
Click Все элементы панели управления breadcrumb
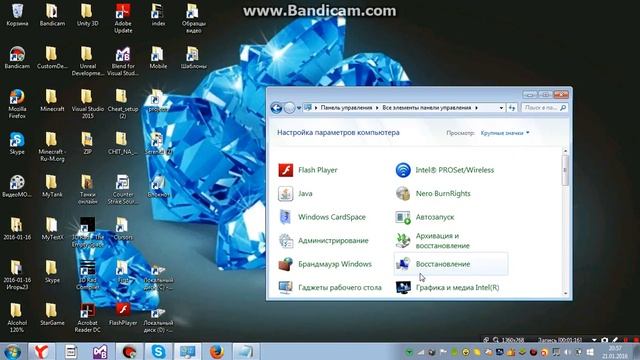[x=427, y=108]
